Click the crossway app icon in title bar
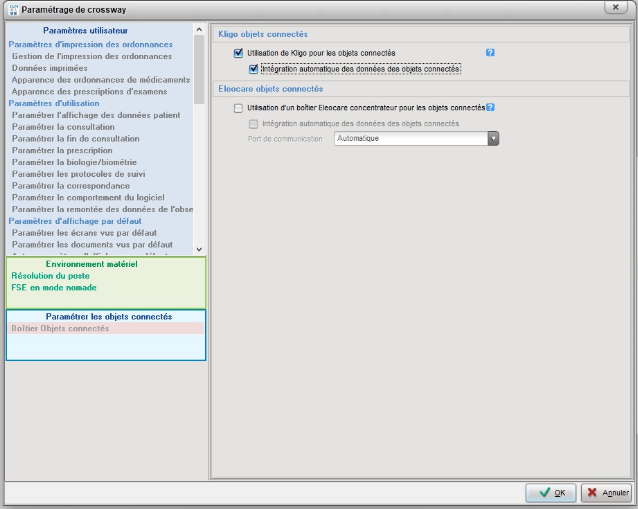The height and width of the screenshot is (509, 638). [12, 9]
